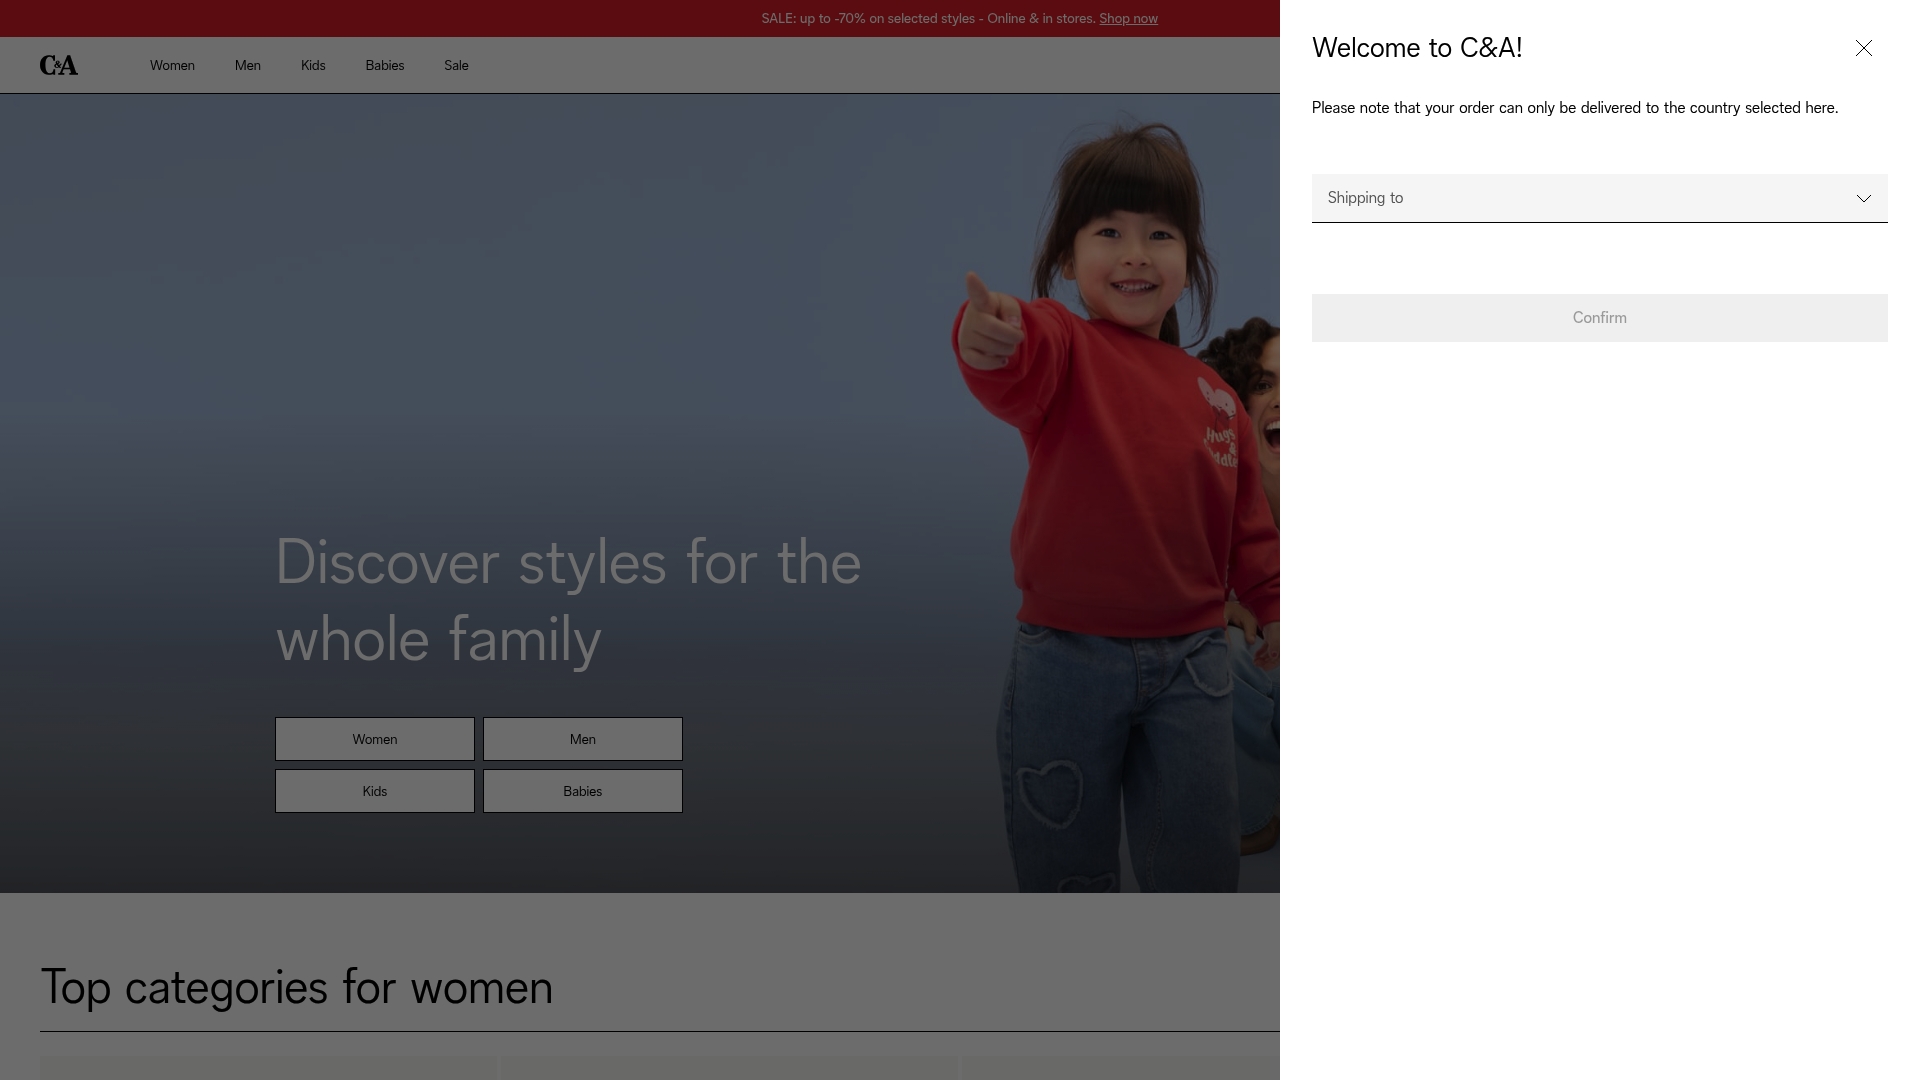
Task: Open the Men menu in the navigation bar
Action: pos(247,65)
